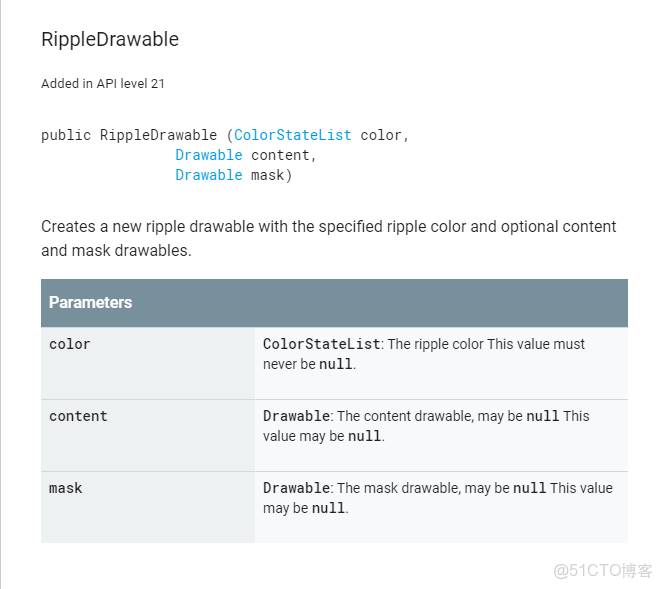The width and height of the screenshot is (663, 589).
Task: Open the ColorStateList link in the signature
Action: 292,135
